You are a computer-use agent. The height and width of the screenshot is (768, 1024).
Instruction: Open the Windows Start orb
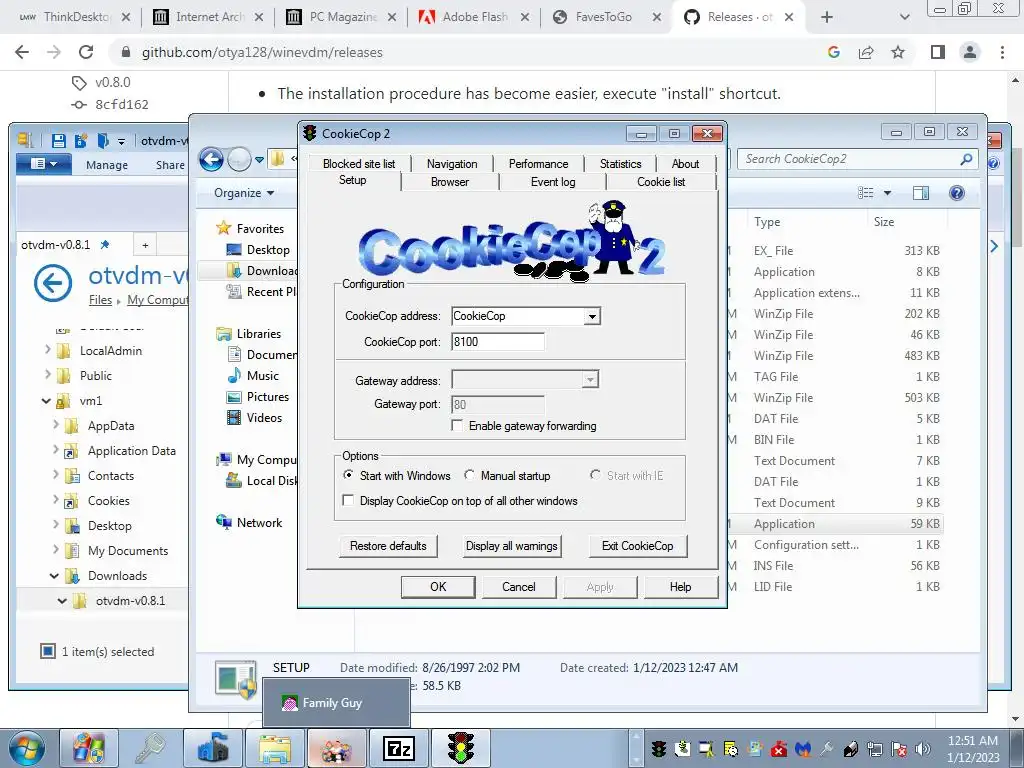pyautogui.click(x=27, y=748)
